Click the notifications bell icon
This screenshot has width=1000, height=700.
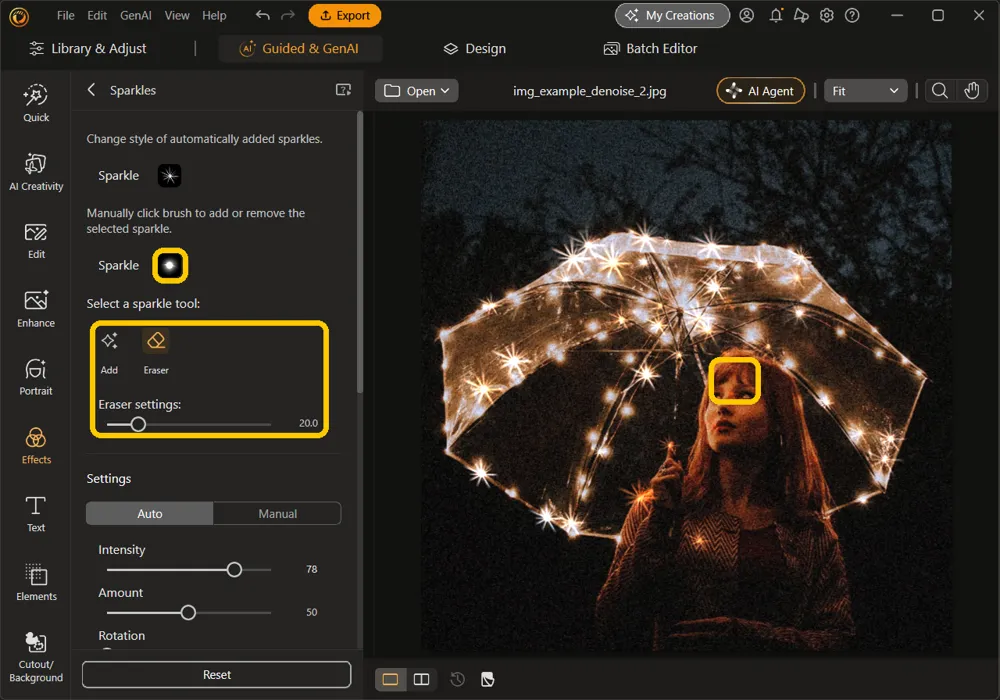pyautogui.click(x=776, y=15)
